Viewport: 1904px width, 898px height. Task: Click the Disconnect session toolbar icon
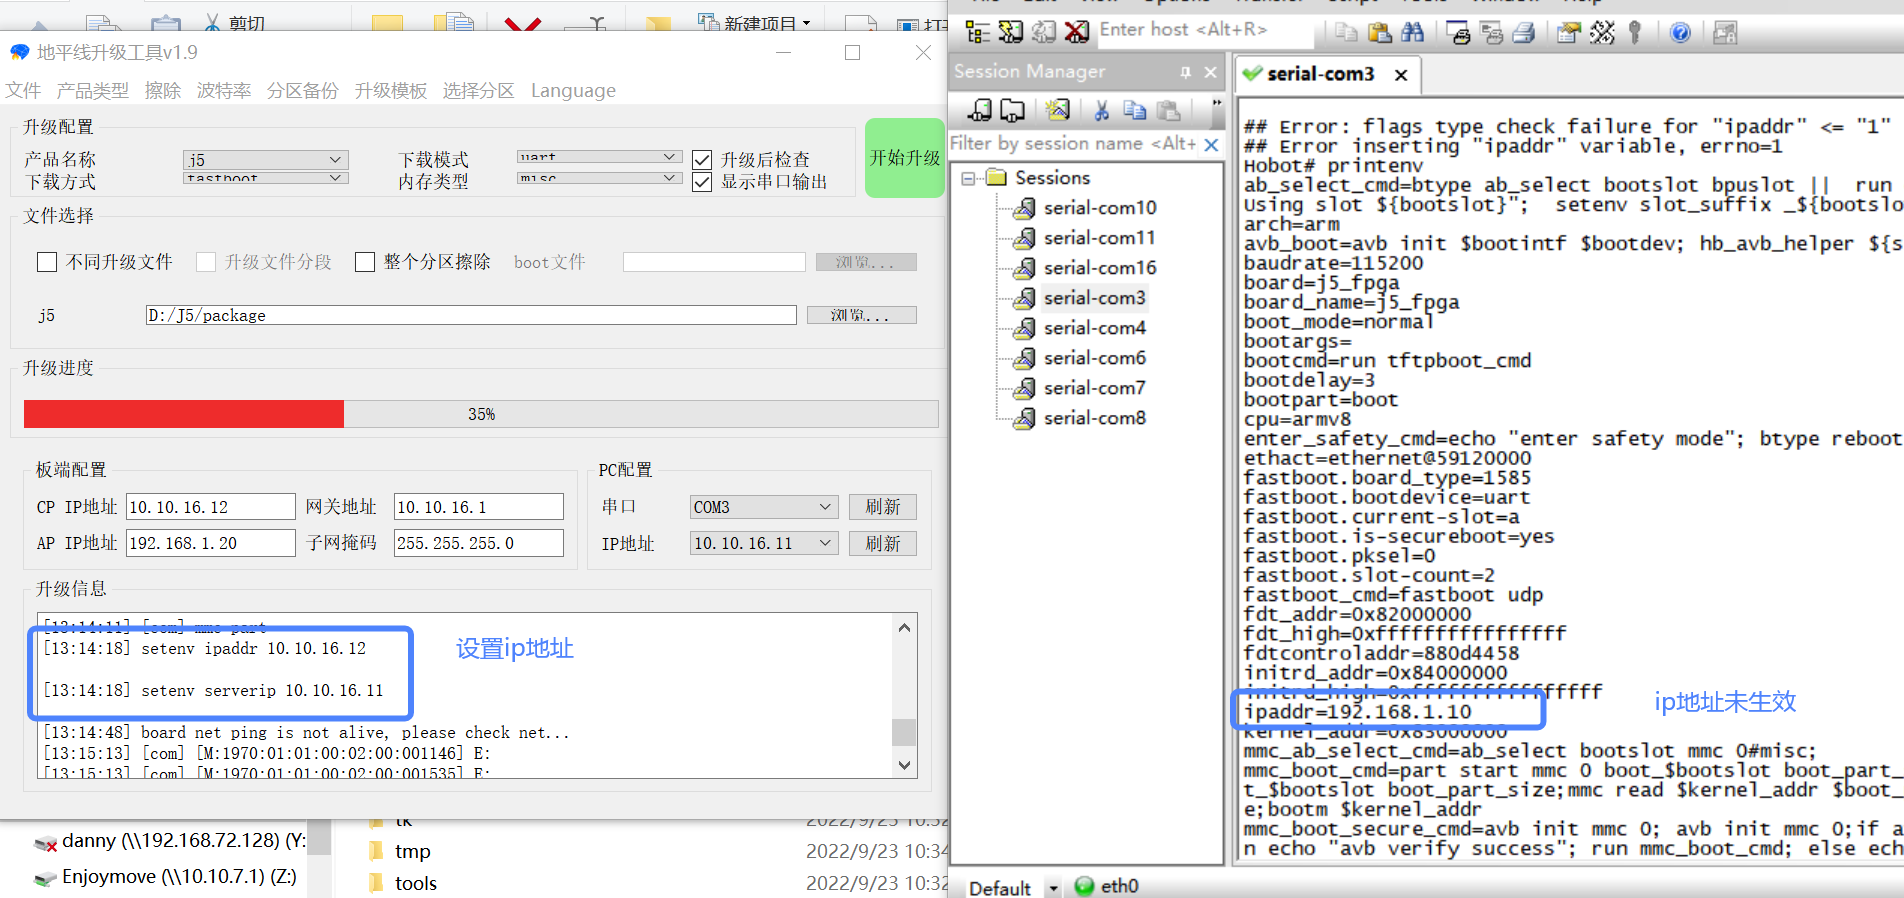(1077, 32)
